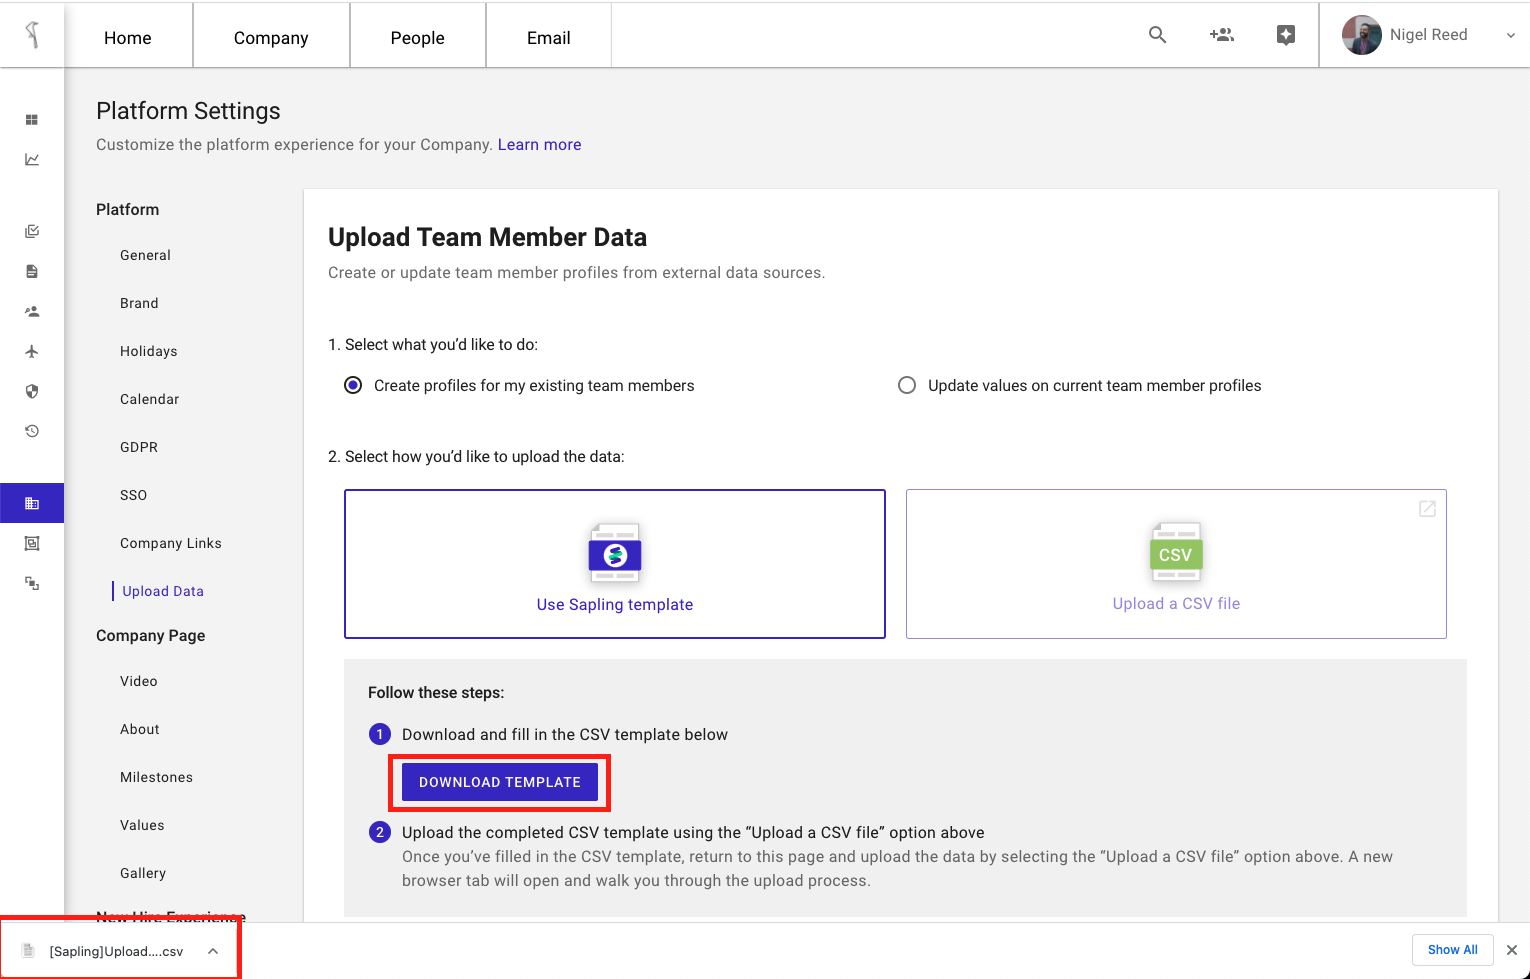Select Create profiles for existing team members
The height and width of the screenshot is (979, 1530).
[x=353, y=386]
